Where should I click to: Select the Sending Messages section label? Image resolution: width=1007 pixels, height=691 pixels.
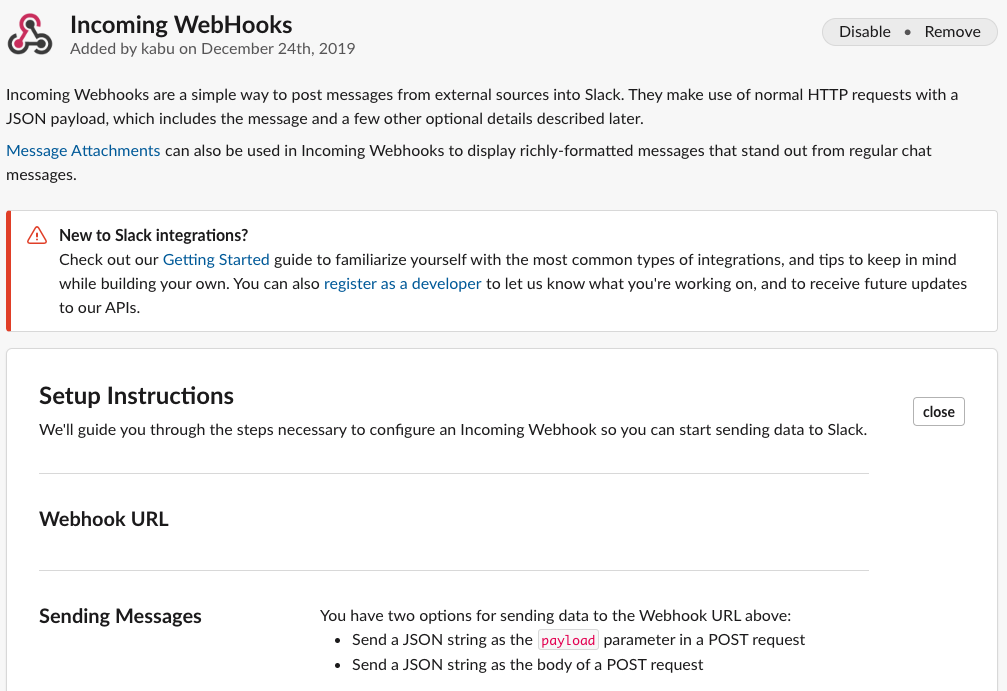pyautogui.click(x=120, y=616)
